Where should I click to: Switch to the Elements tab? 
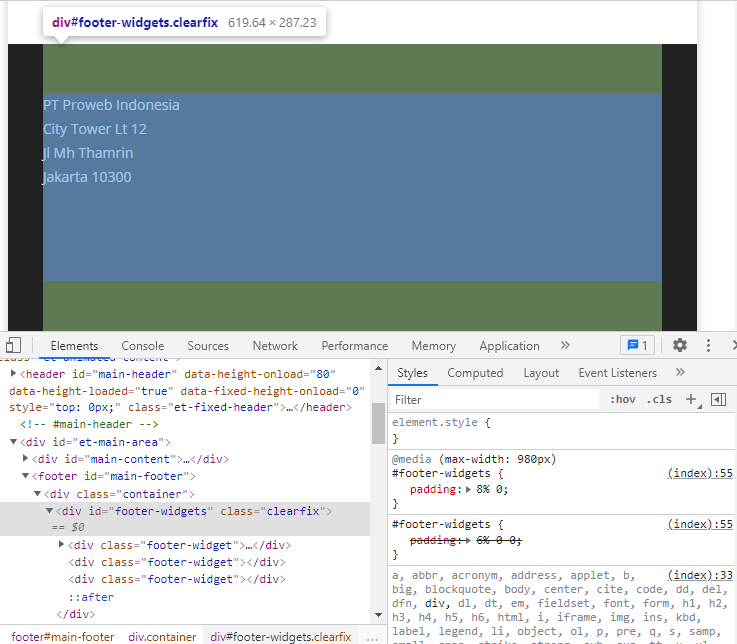74,346
